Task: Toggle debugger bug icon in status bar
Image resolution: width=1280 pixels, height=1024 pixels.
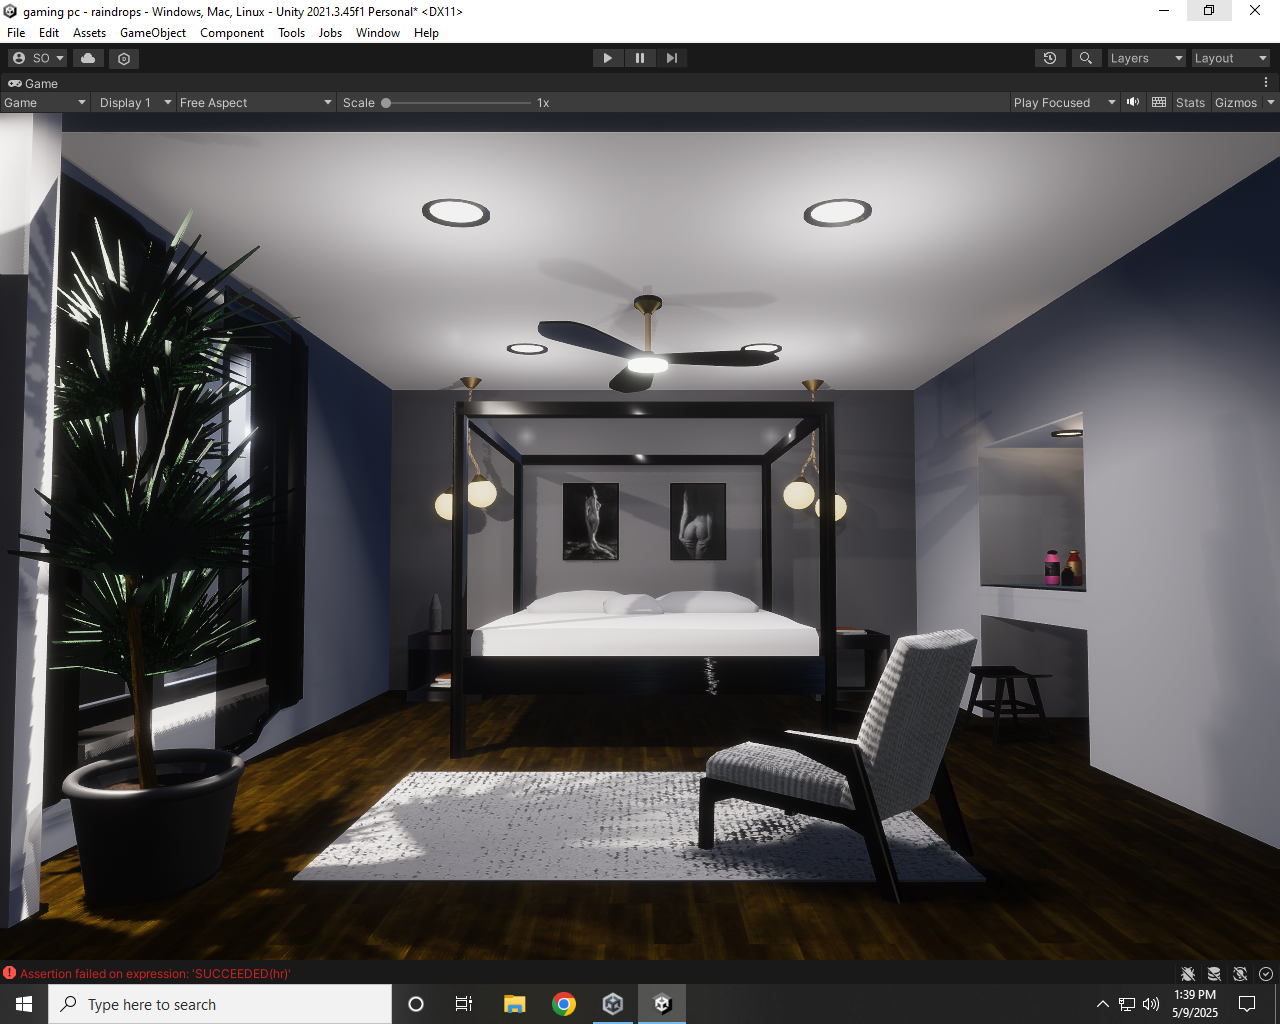Action: point(1188,974)
